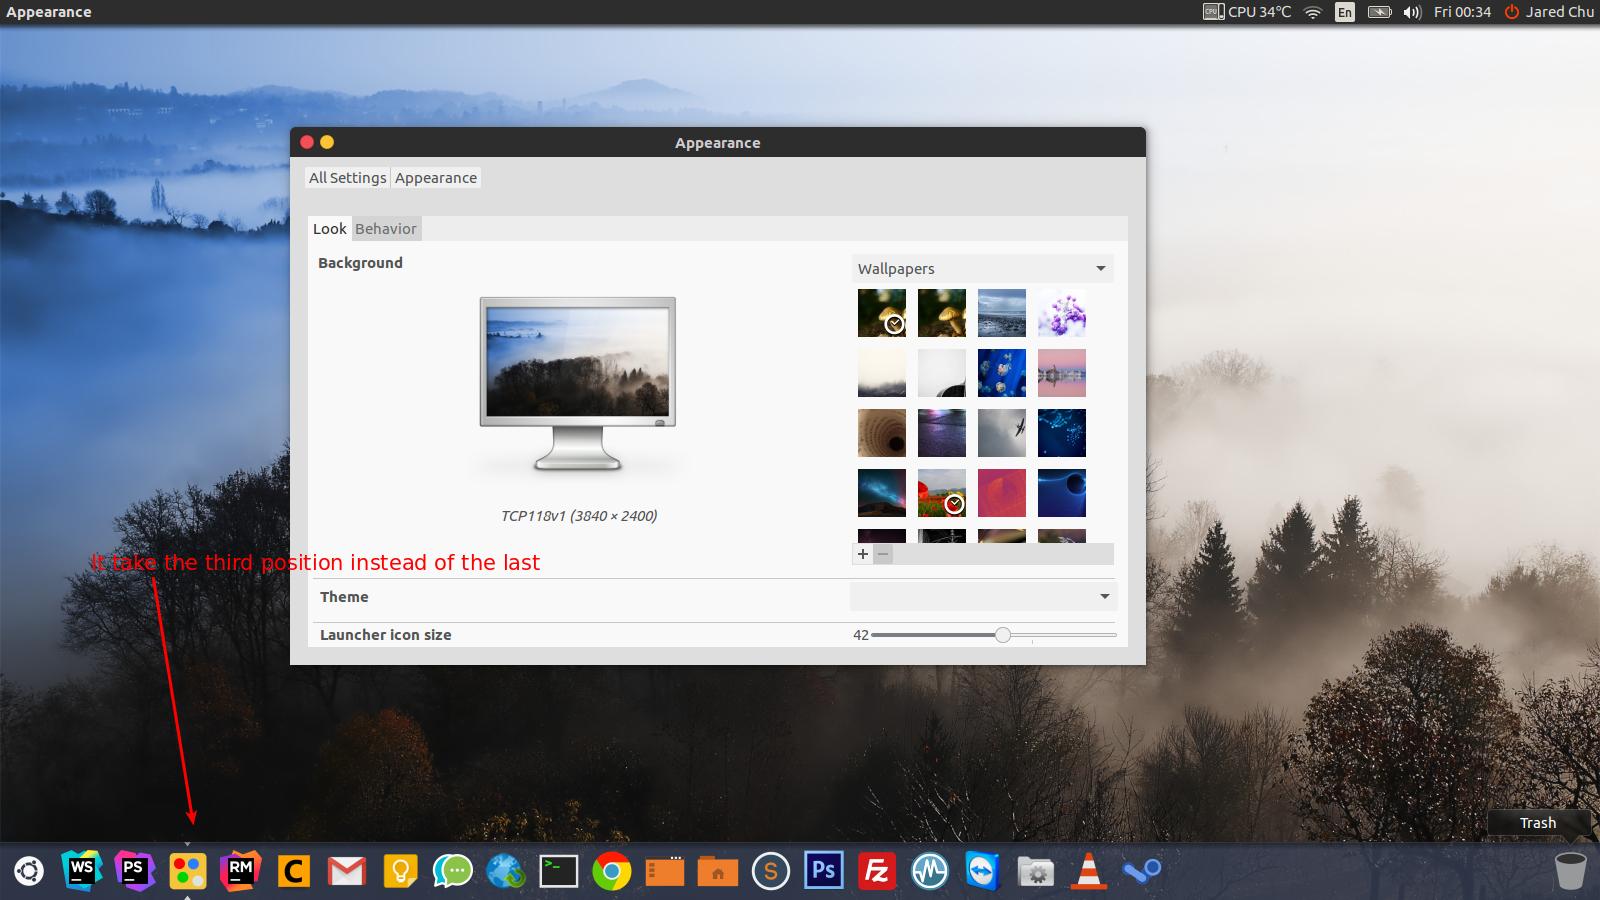1600x900 pixels.
Task: Open WebStorm from the dock
Action: pos(81,871)
